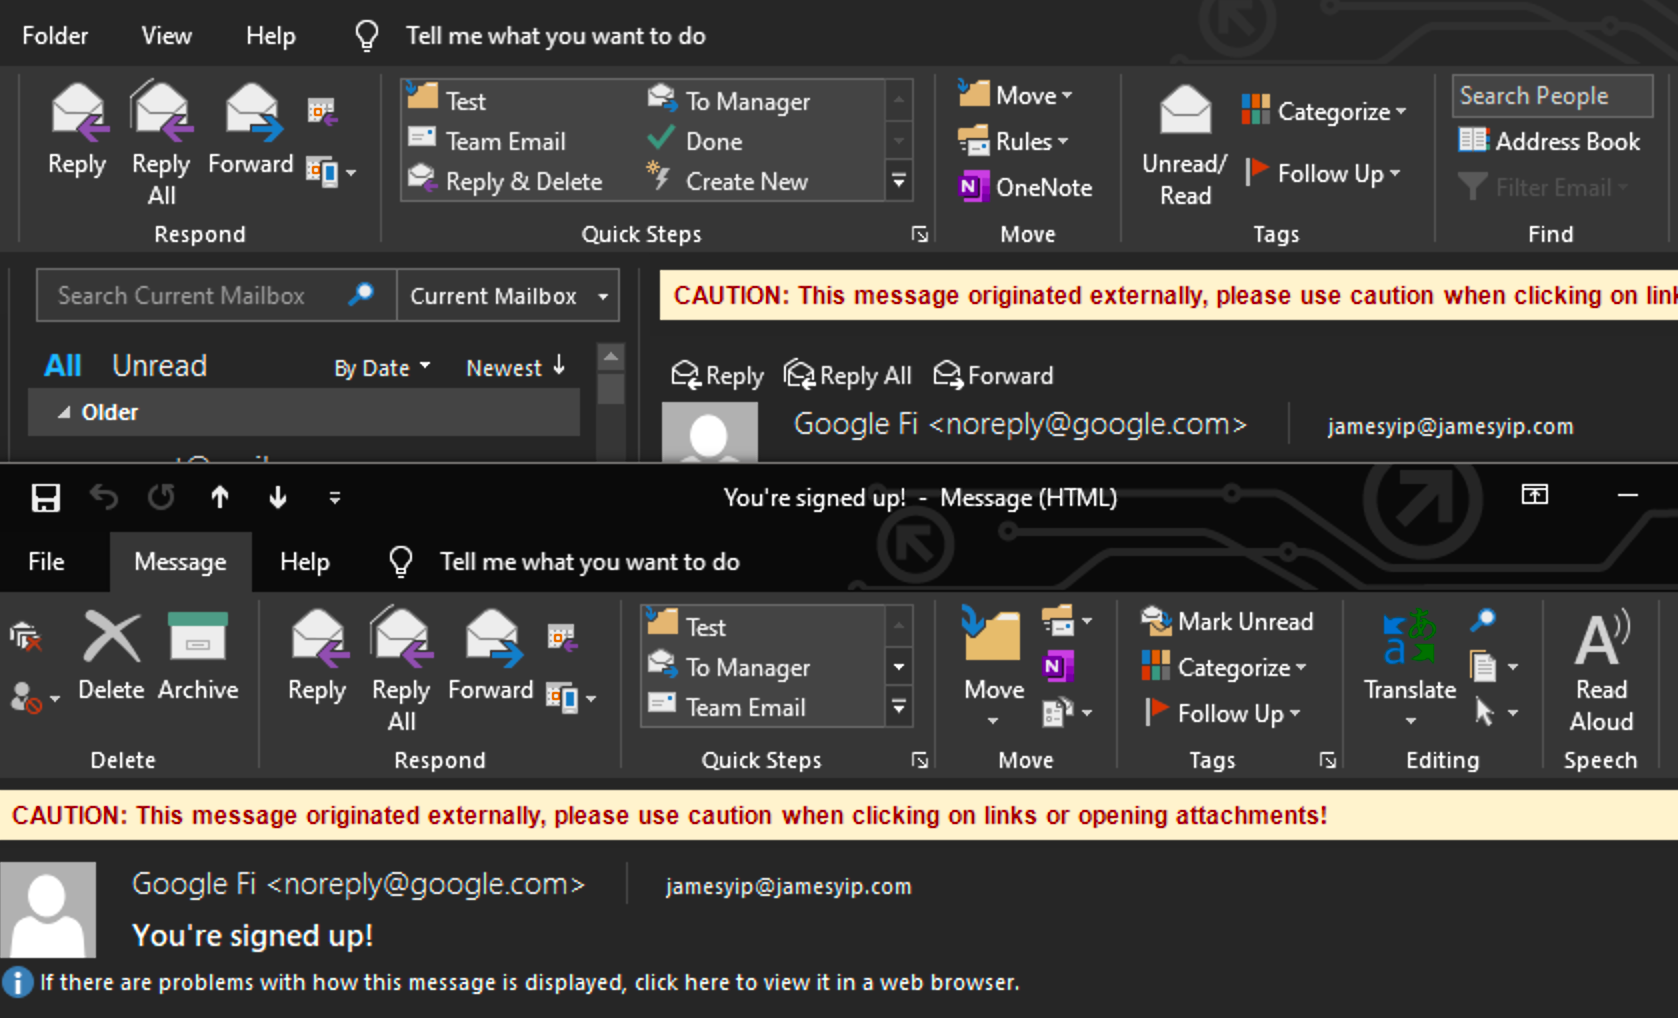Click Reply in the message window ribbon
The height and width of the screenshot is (1018, 1678).
click(x=317, y=657)
